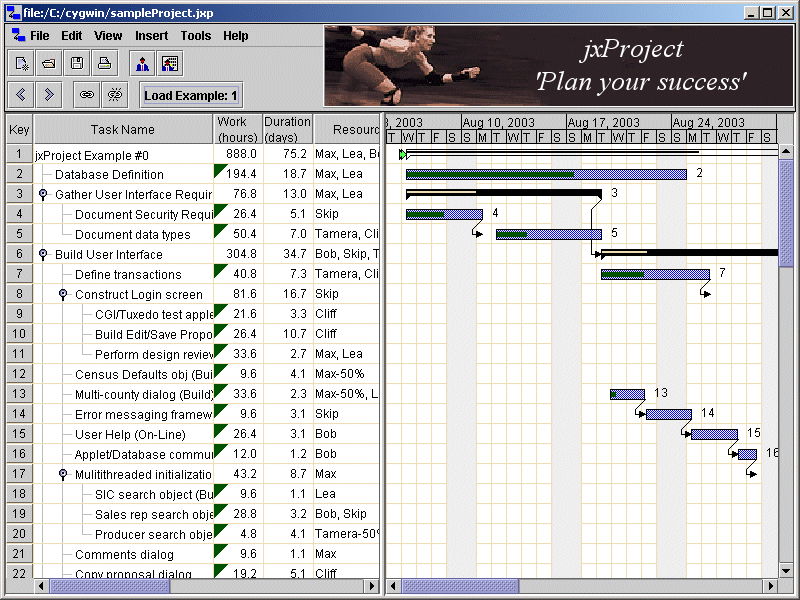Open the Insert menu

point(152,36)
